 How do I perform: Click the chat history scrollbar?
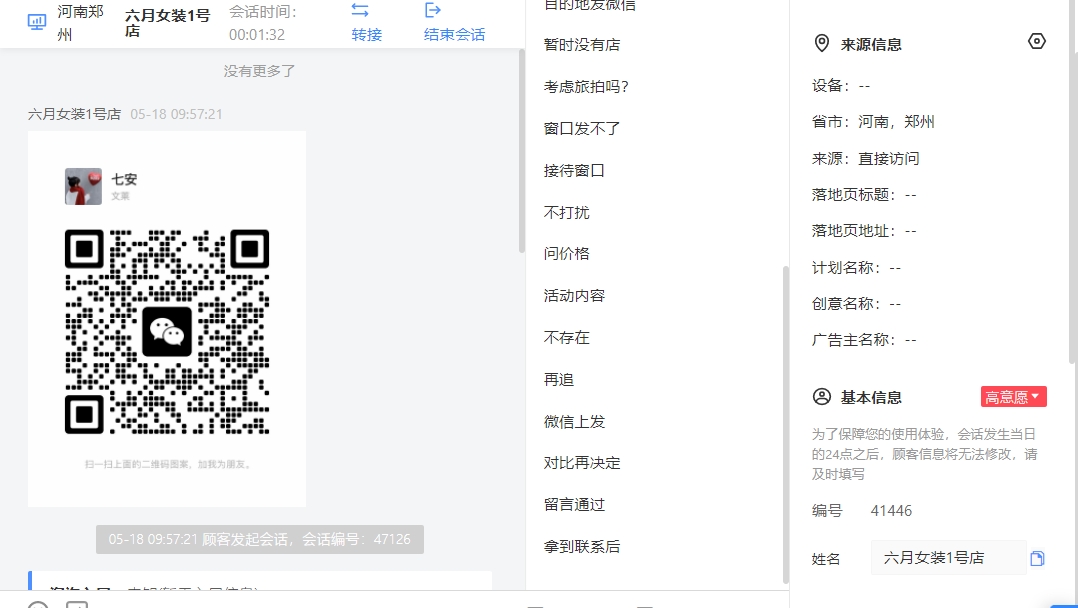tap(522, 151)
